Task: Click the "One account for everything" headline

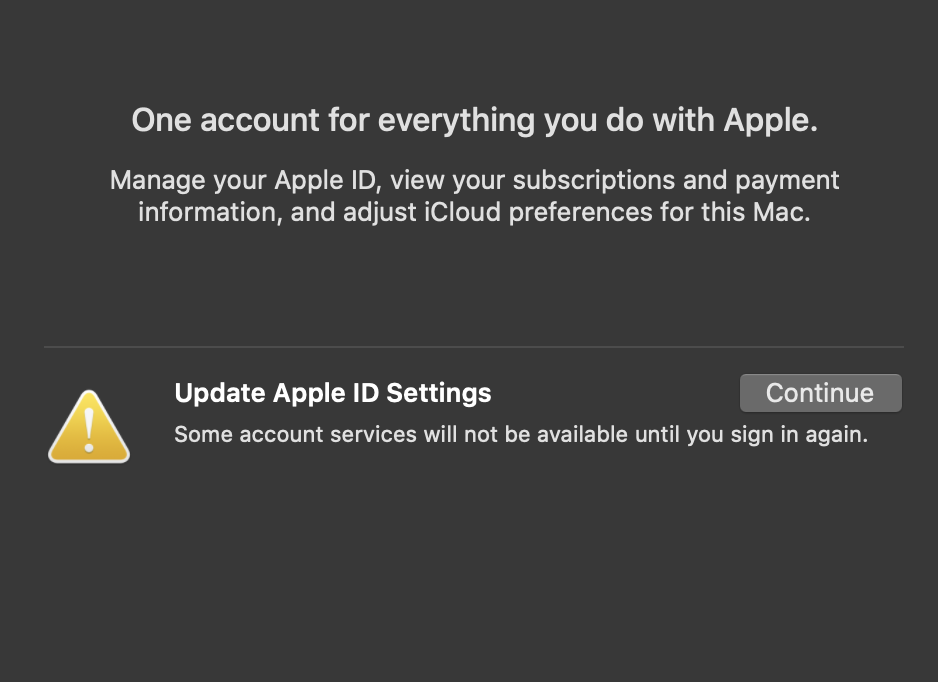Action: tap(475, 121)
